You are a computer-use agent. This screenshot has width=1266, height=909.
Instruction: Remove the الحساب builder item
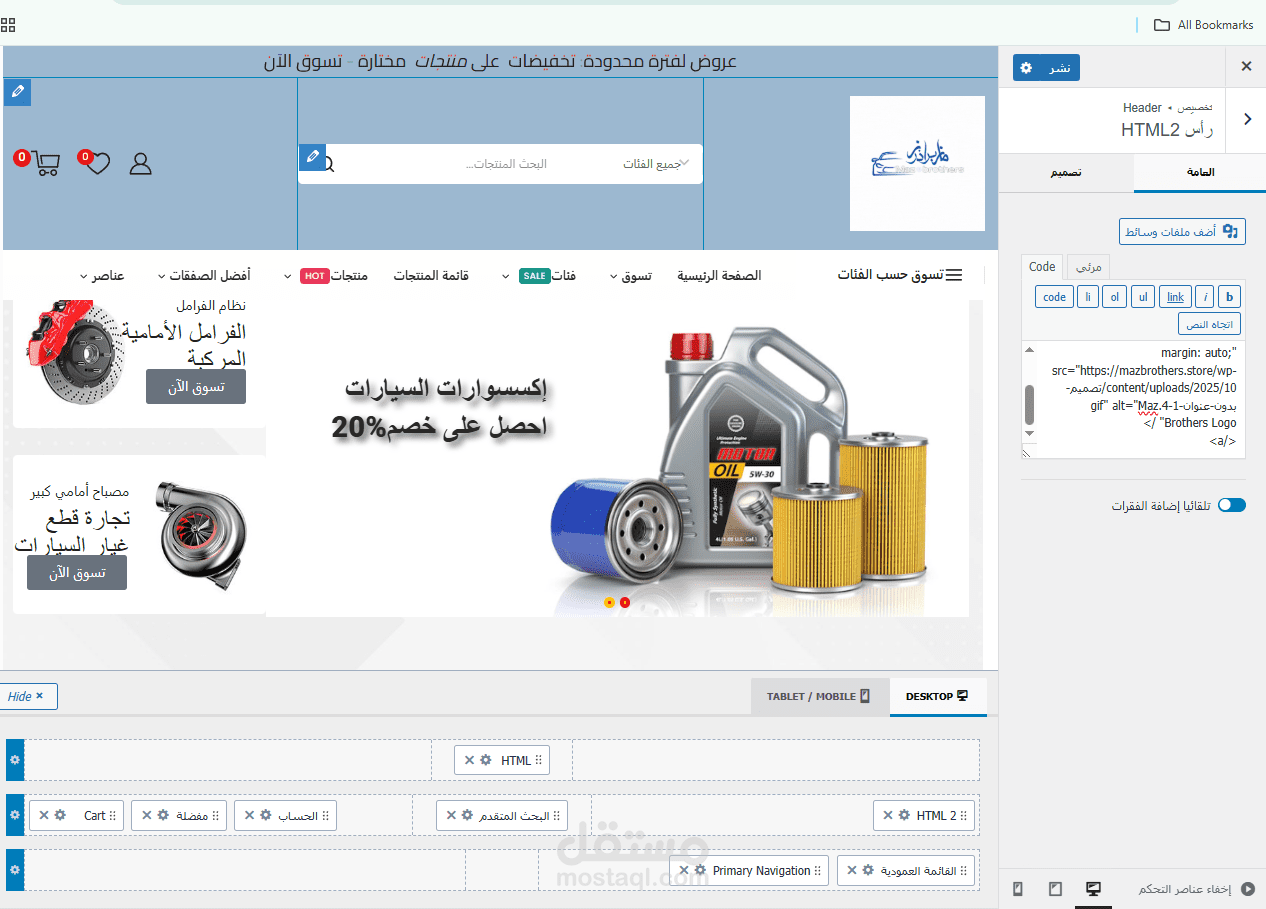tap(249, 815)
